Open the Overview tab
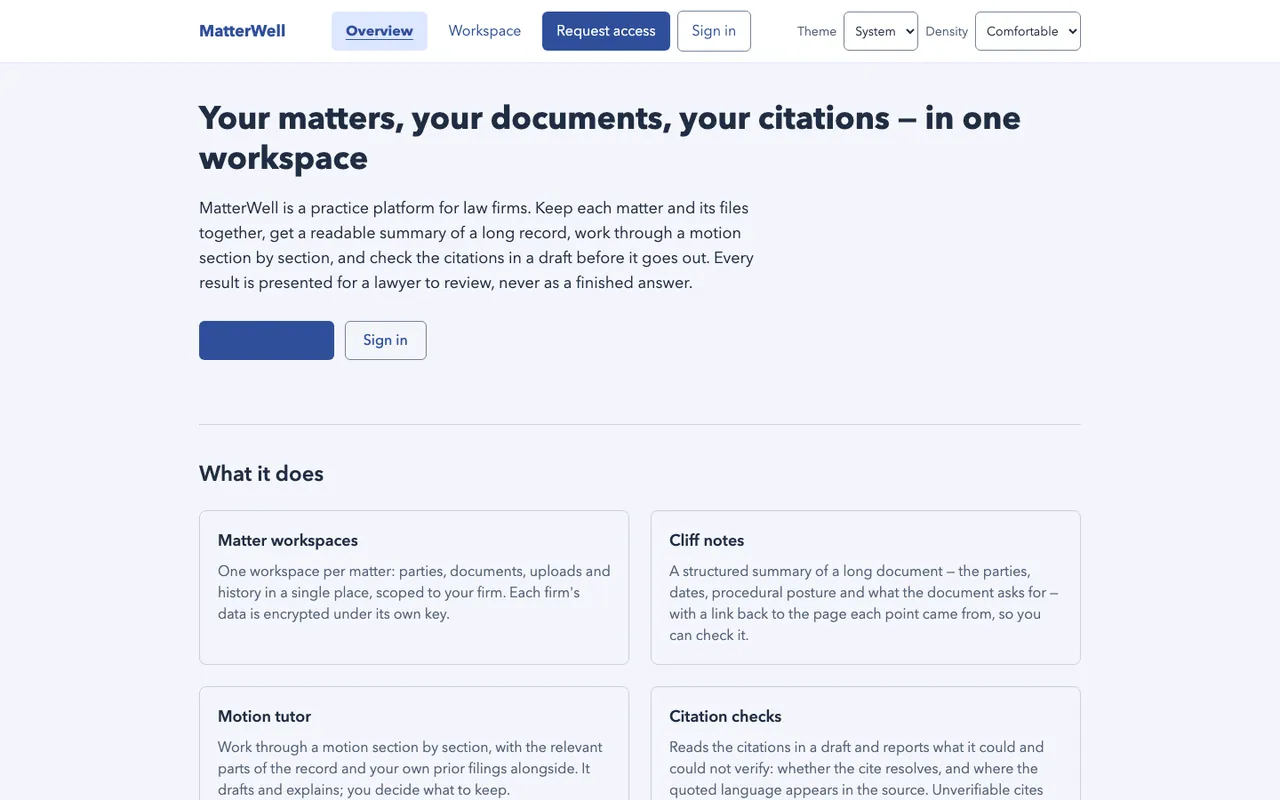Screen dimensions: 1280x800 pyautogui.click(x=379, y=31)
